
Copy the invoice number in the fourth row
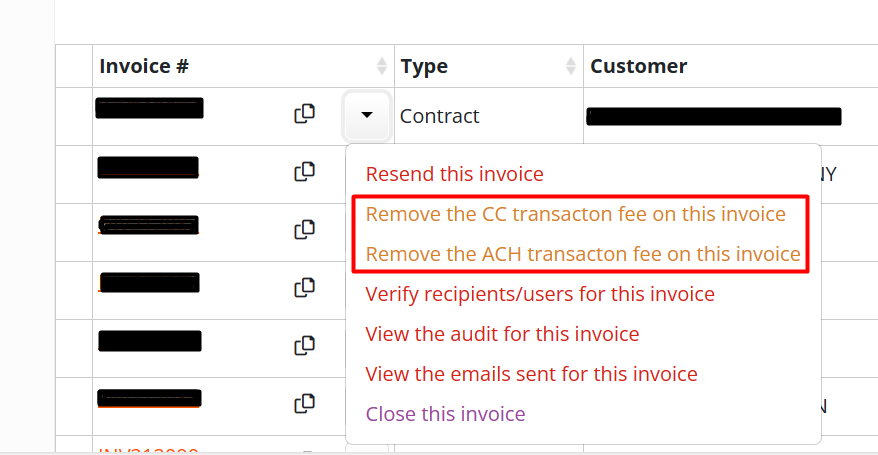pos(305,288)
